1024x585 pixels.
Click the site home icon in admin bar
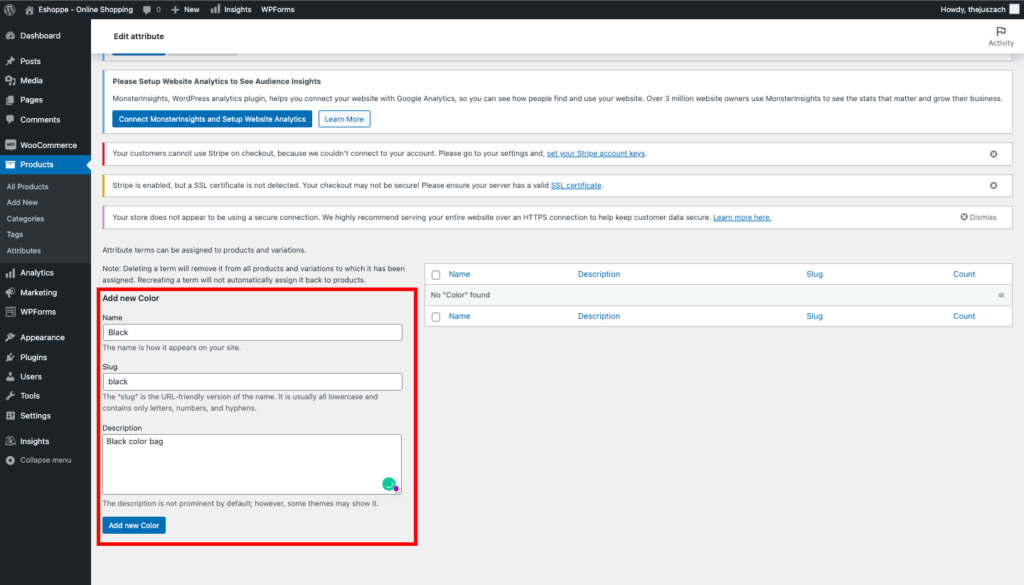29,10
